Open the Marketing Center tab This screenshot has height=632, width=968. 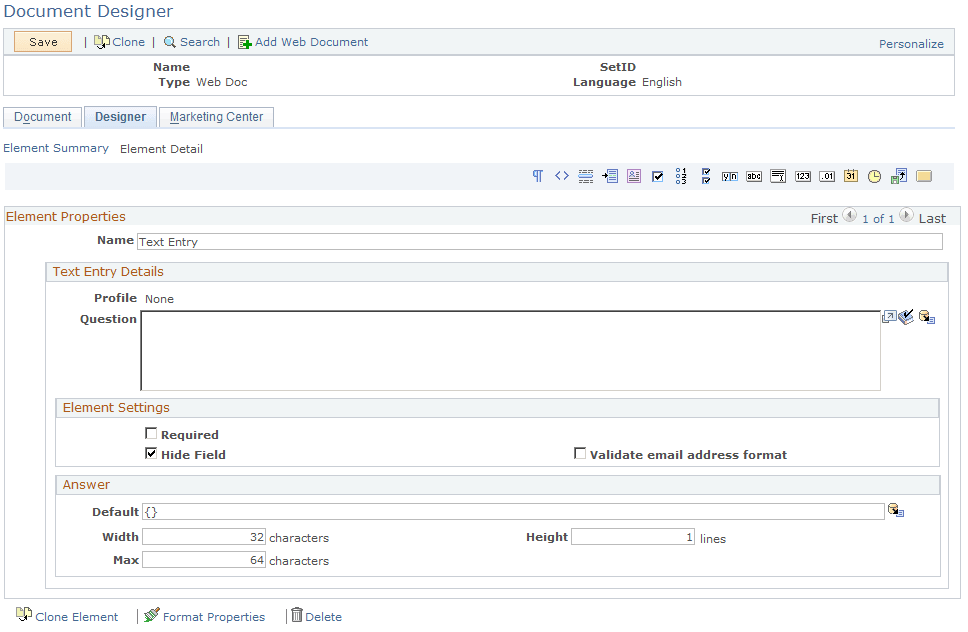pos(216,116)
